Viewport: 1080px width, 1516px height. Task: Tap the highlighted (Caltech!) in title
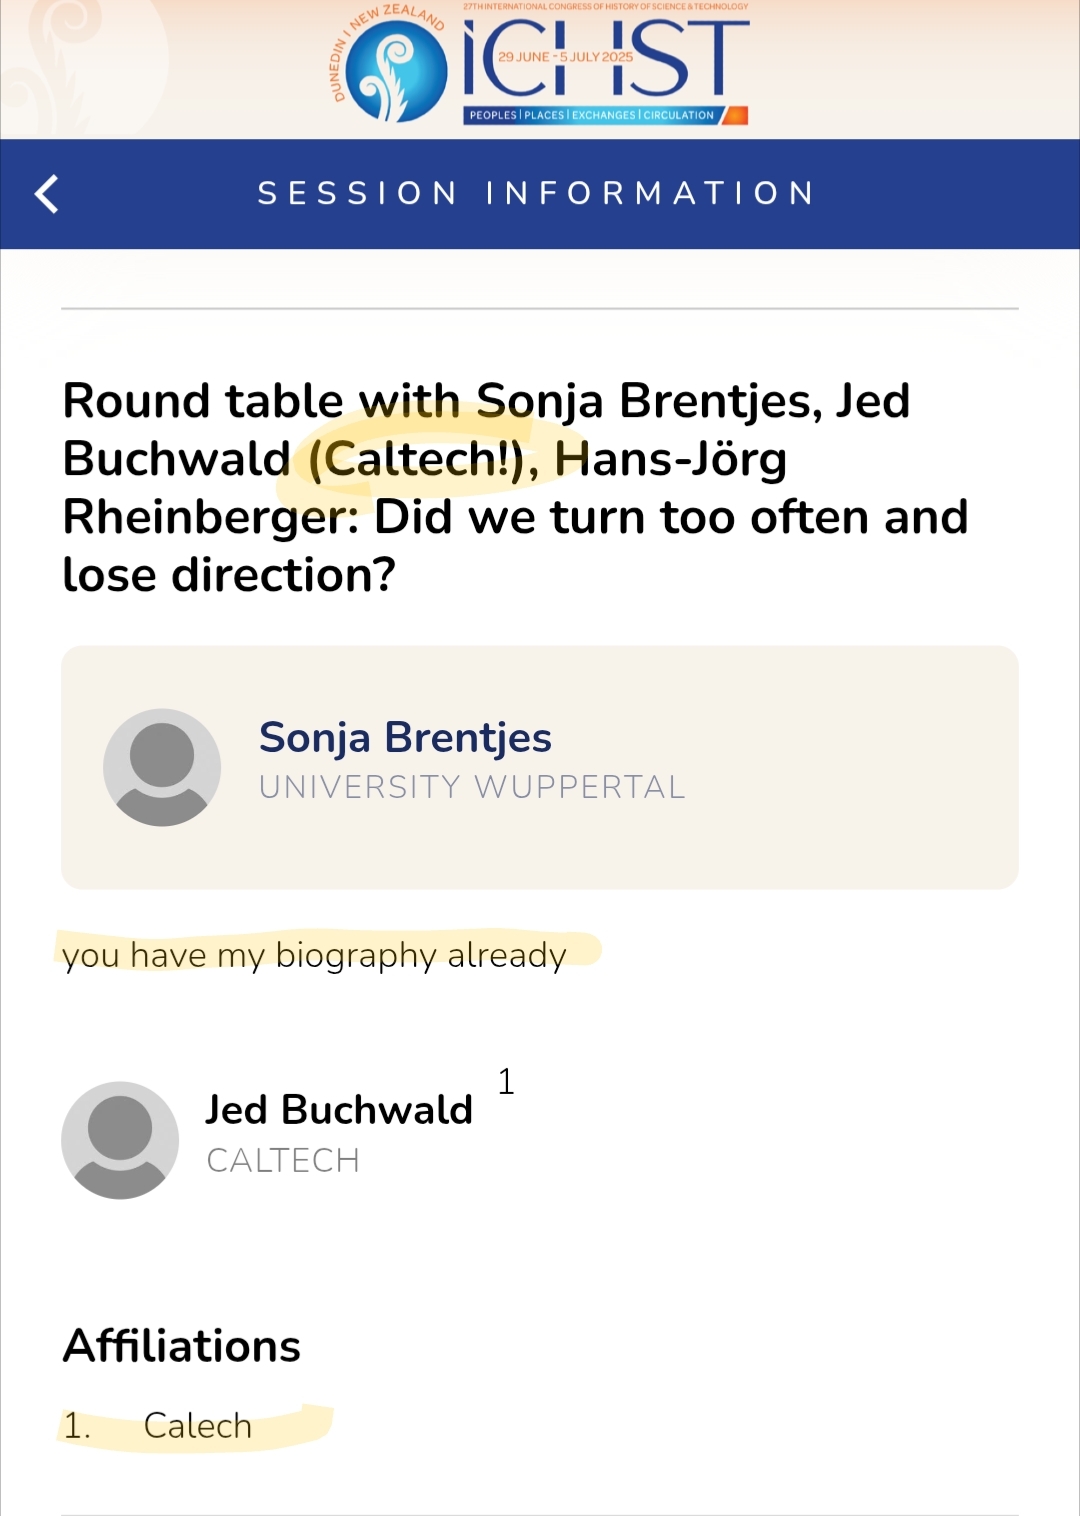[x=415, y=460]
